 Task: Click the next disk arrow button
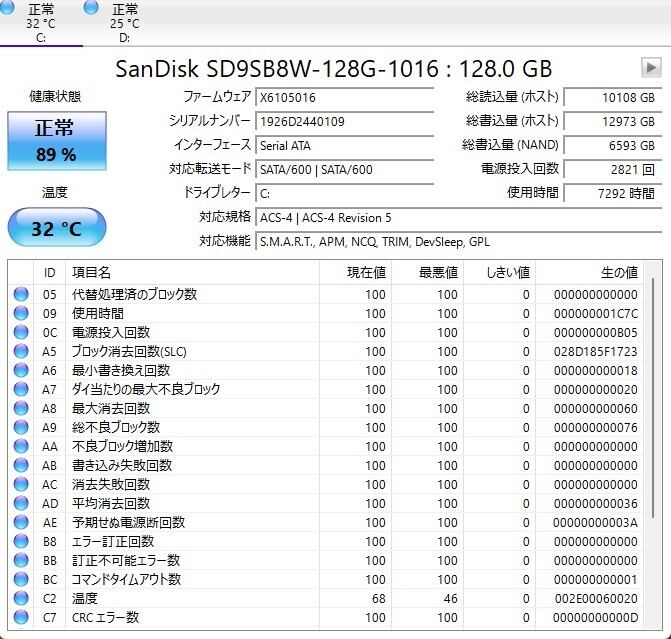coord(651,68)
